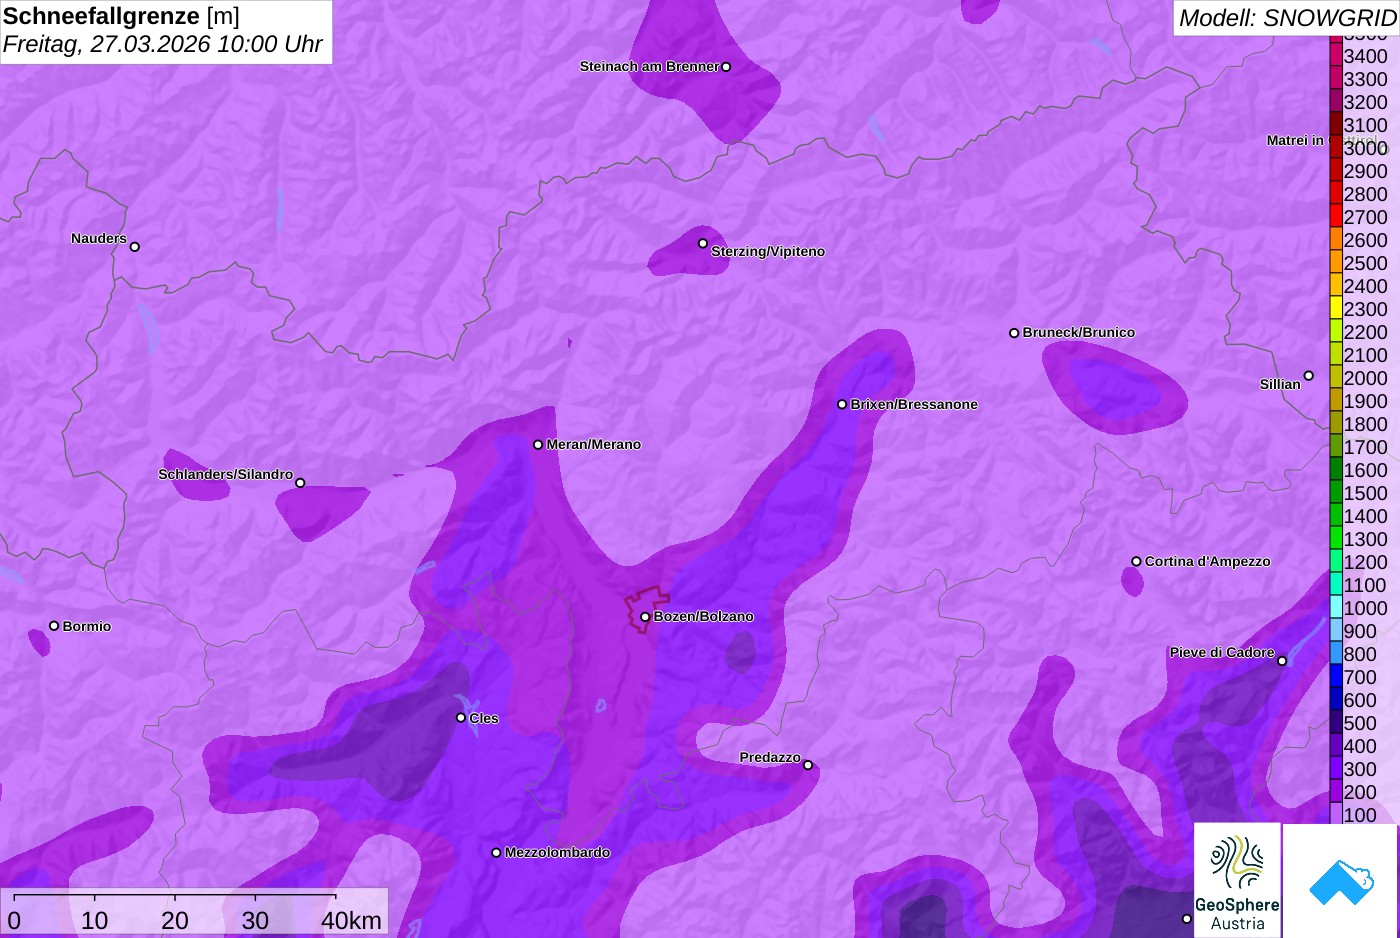Click the "Bormio" label text

(x=87, y=627)
